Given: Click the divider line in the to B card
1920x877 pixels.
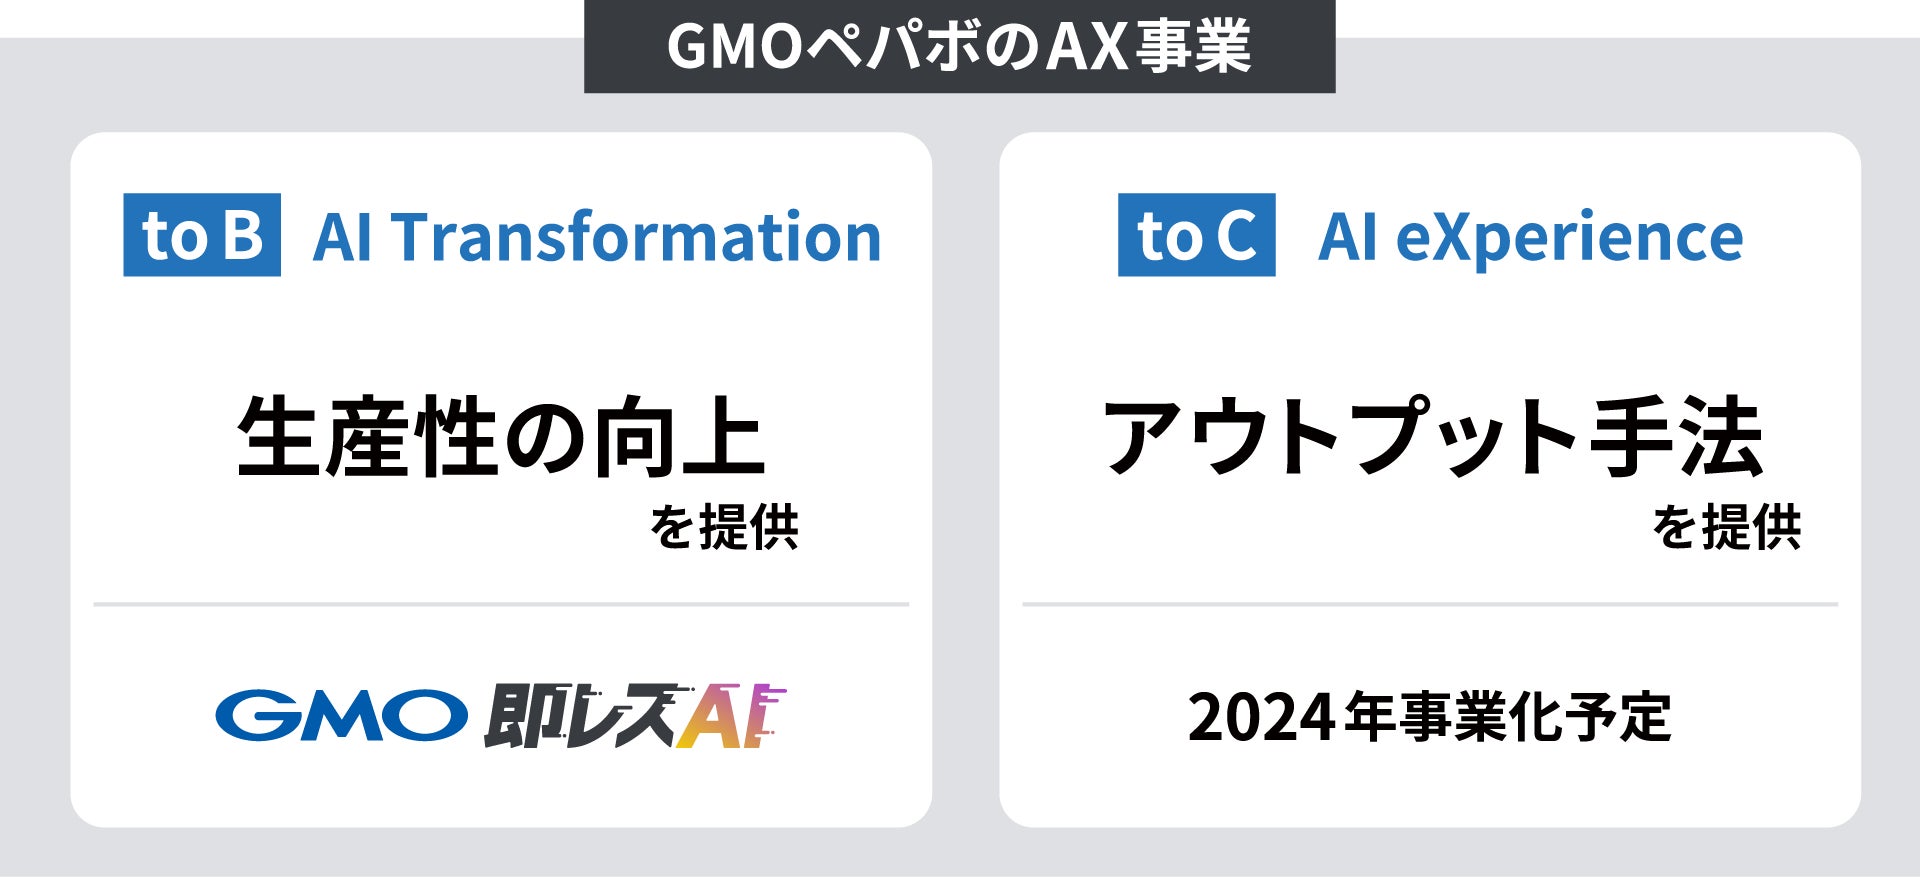Looking at the screenshot, I should pos(501,604).
